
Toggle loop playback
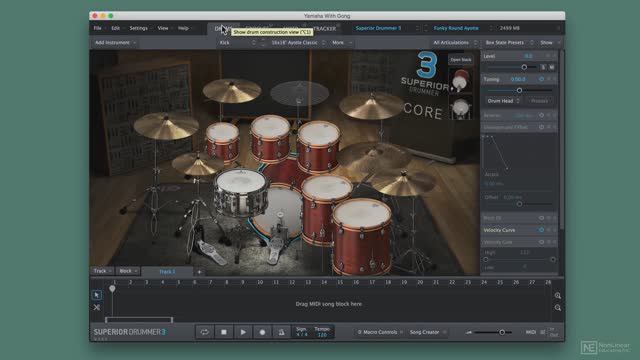coord(204,332)
